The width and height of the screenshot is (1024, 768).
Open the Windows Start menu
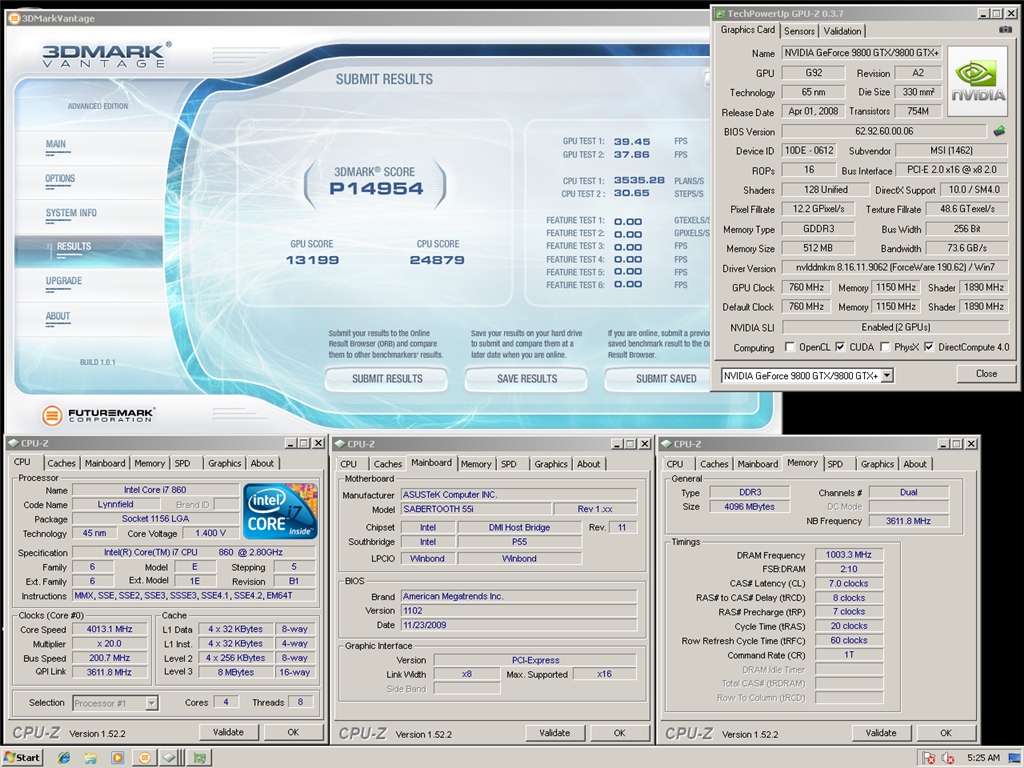22,757
